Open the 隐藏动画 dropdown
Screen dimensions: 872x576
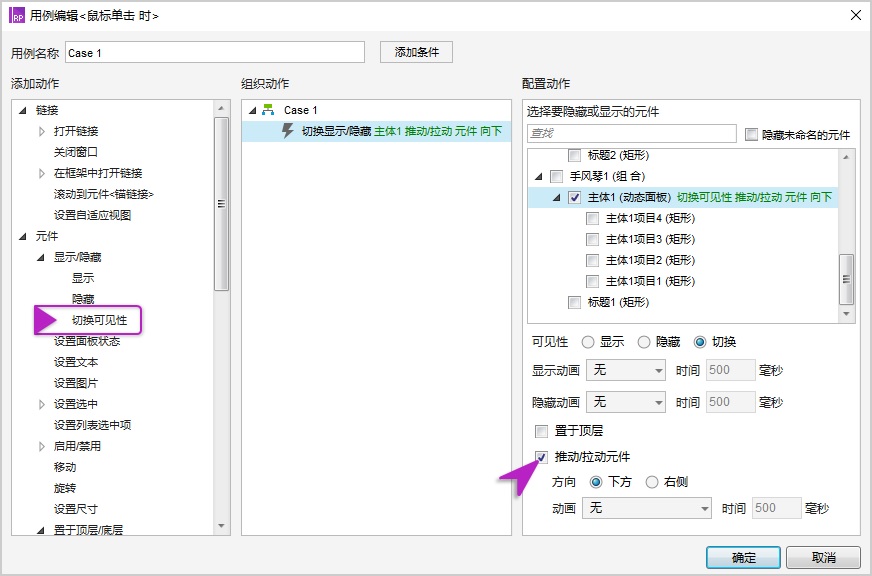(626, 402)
